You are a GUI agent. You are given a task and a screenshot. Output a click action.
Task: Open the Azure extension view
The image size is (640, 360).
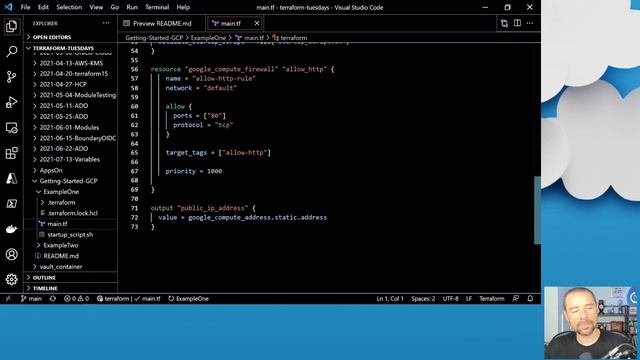[x=11, y=178]
